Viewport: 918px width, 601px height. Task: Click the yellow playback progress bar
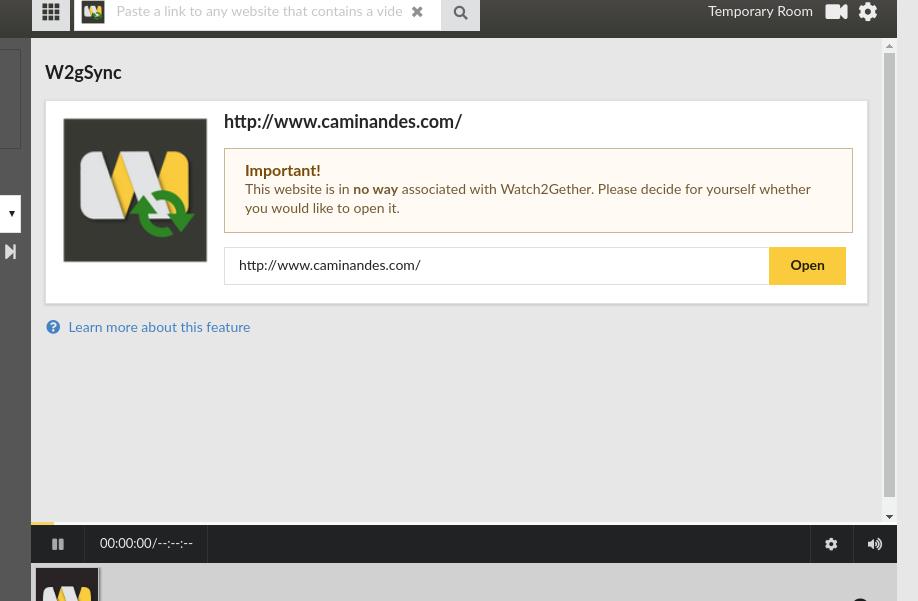[x=42, y=523]
